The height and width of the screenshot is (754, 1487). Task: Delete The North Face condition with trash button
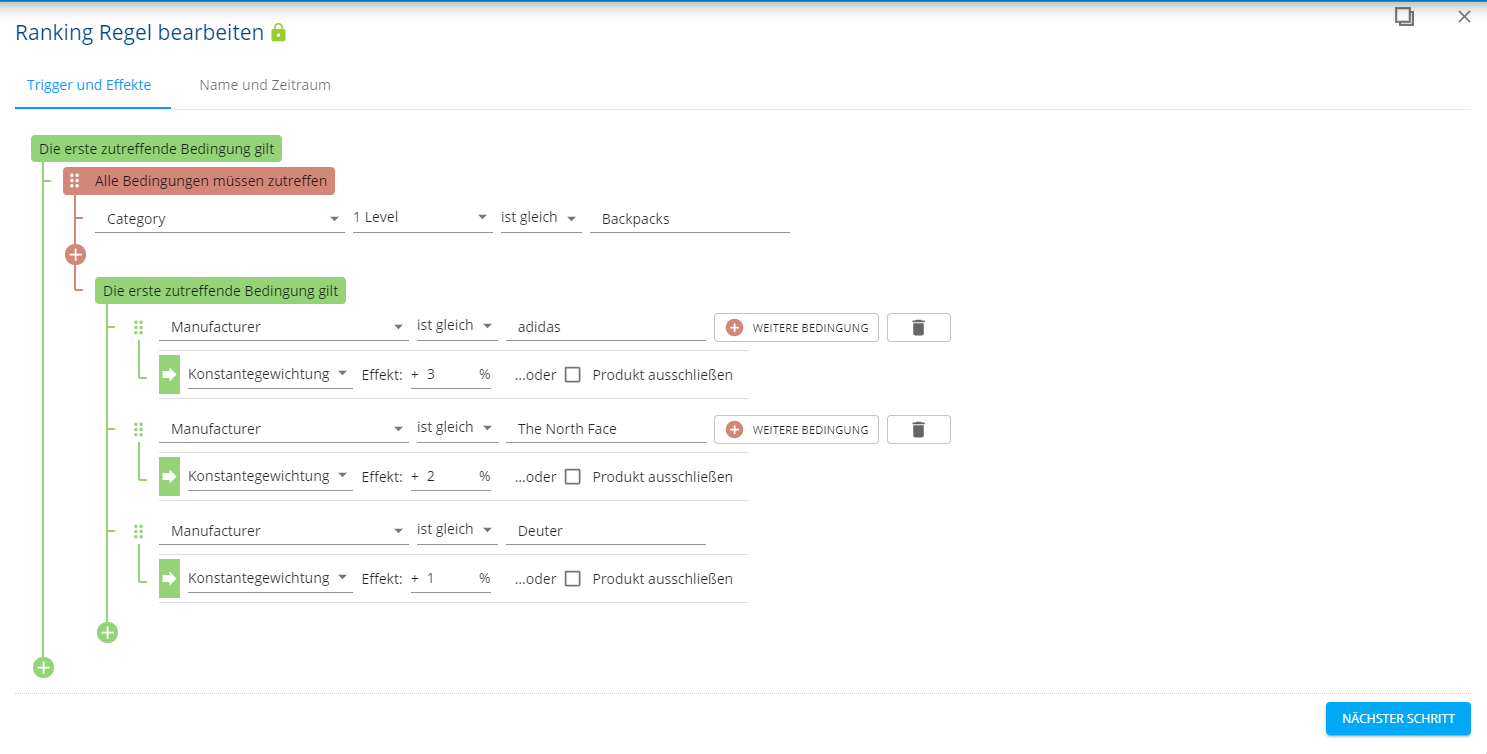pyautogui.click(x=919, y=429)
